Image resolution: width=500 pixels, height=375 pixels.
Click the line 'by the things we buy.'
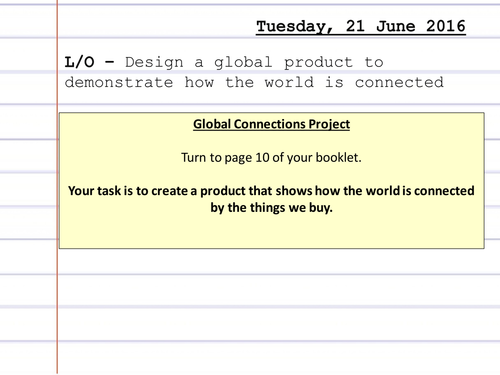(x=271, y=208)
